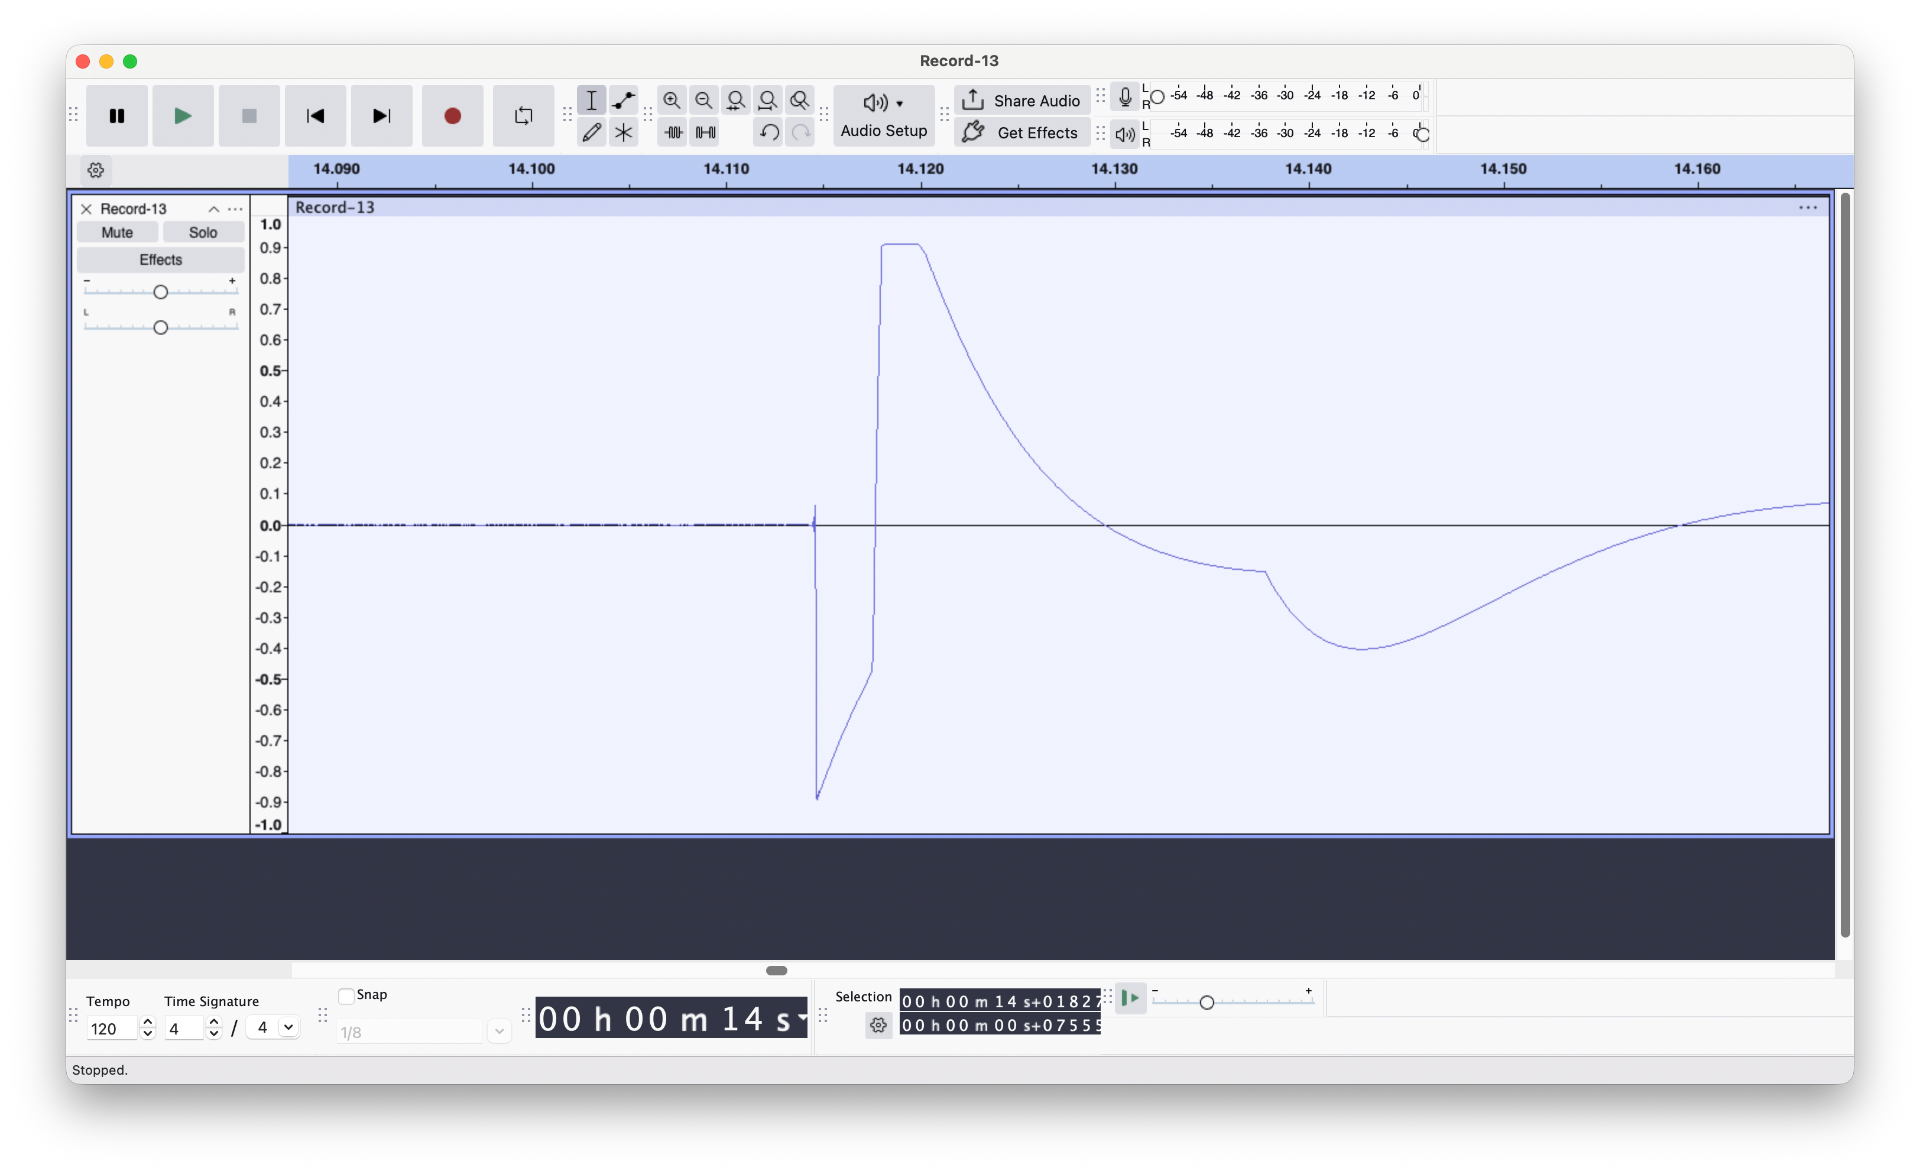Open the Record-13 track overflow menu
Viewport: 1920px width, 1171px height.
click(236, 208)
